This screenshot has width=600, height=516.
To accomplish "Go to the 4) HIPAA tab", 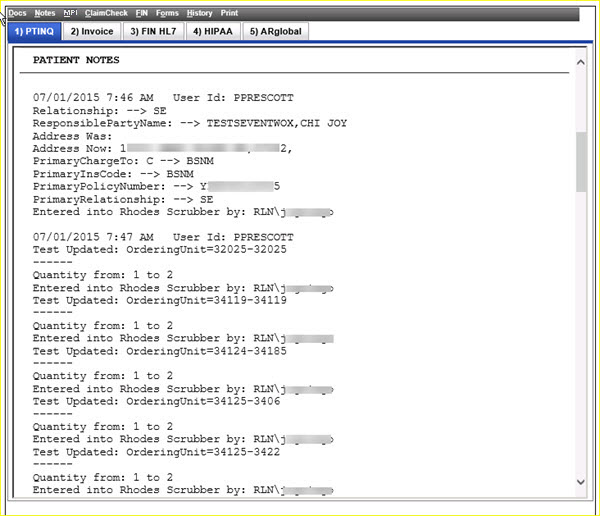I will [x=212, y=31].
